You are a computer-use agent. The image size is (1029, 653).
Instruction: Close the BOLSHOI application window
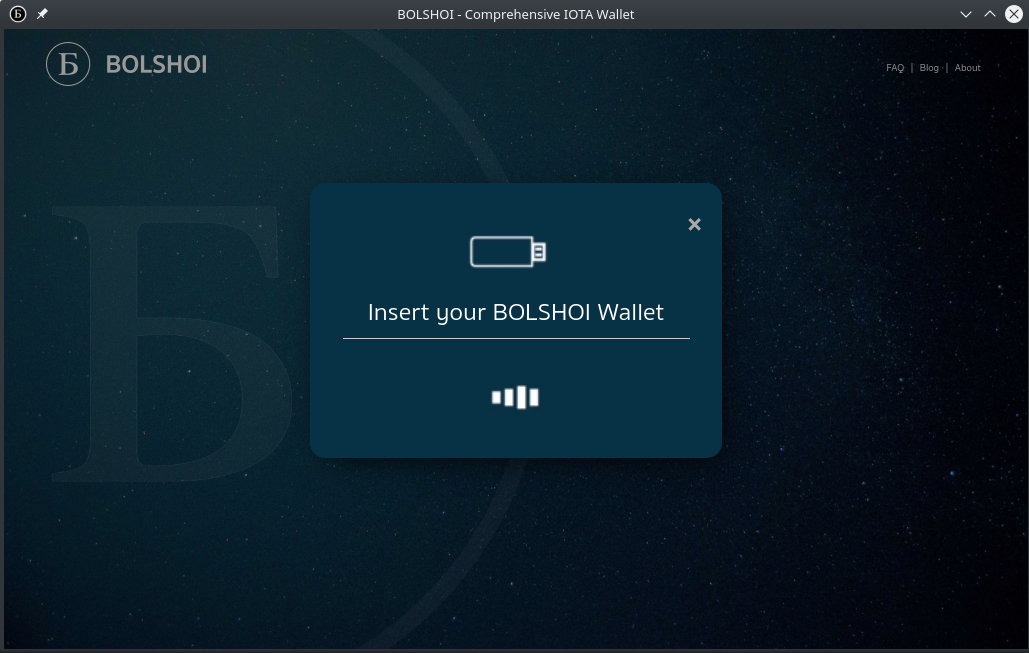pyautogui.click(x=1014, y=14)
